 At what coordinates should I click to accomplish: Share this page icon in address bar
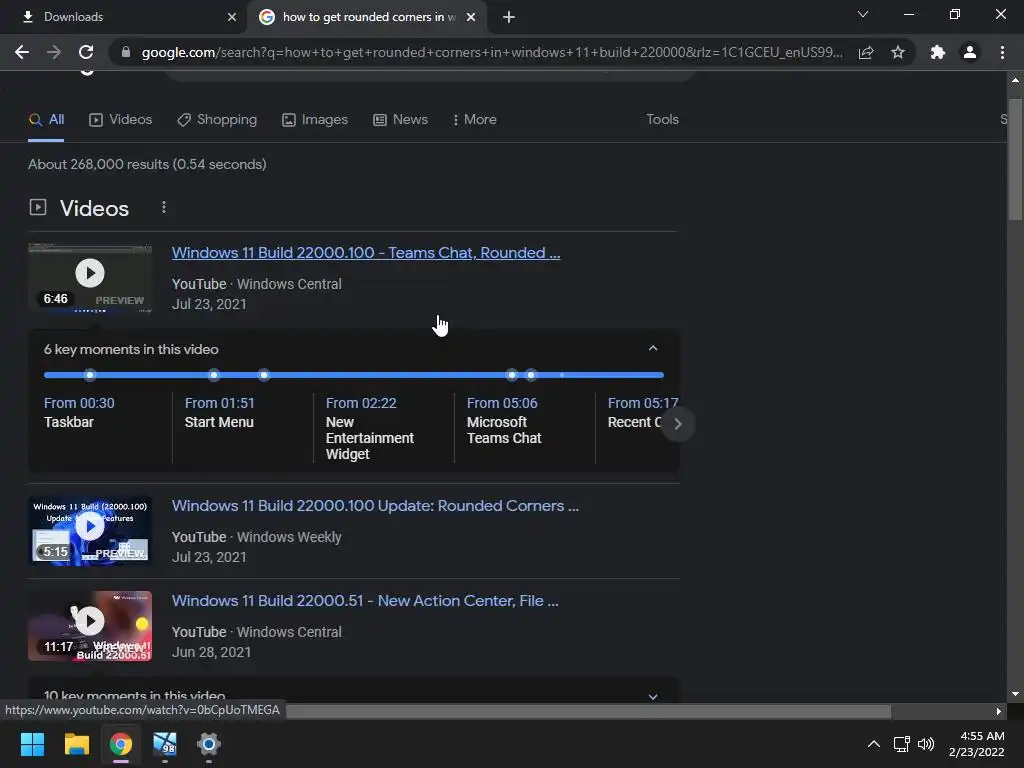pyautogui.click(x=866, y=52)
